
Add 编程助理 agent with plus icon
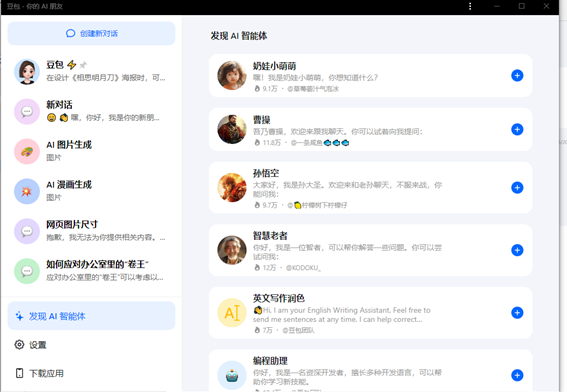click(x=517, y=375)
